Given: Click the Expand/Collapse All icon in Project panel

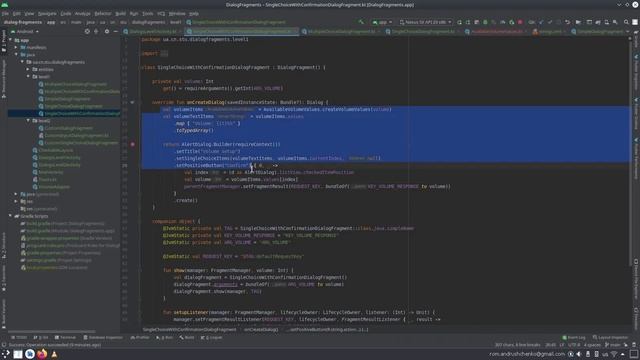Looking at the screenshot, I should coord(96,31).
